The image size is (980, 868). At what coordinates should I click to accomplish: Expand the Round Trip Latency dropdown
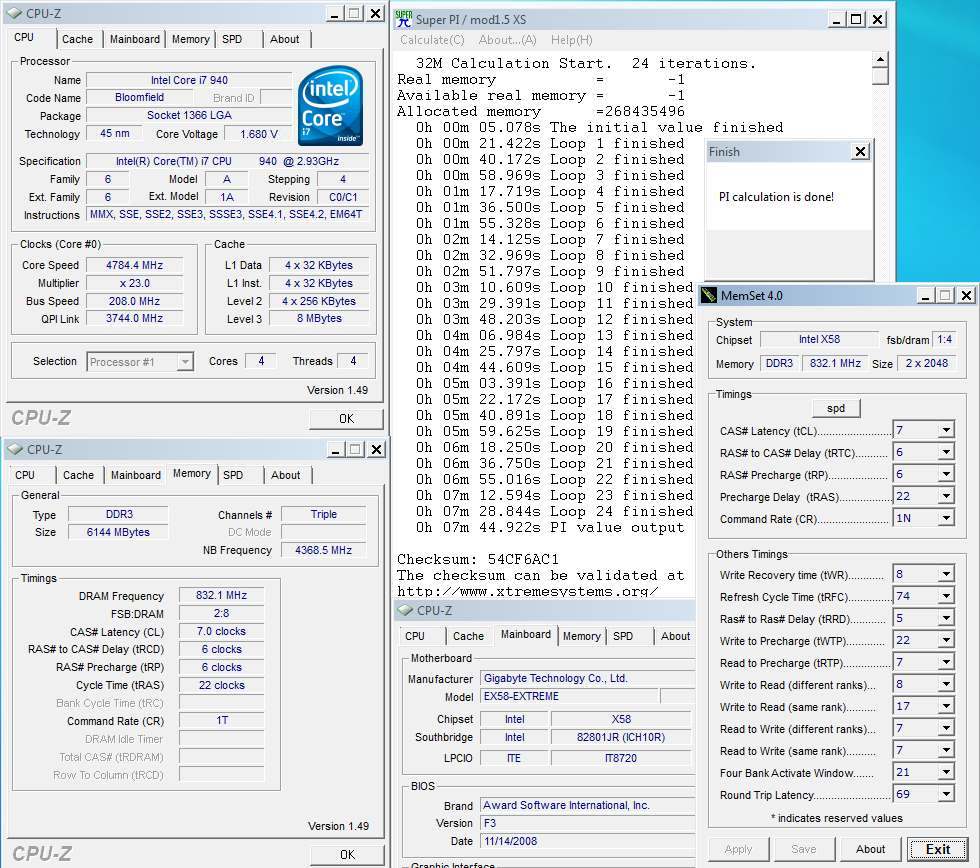pos(946,794)
